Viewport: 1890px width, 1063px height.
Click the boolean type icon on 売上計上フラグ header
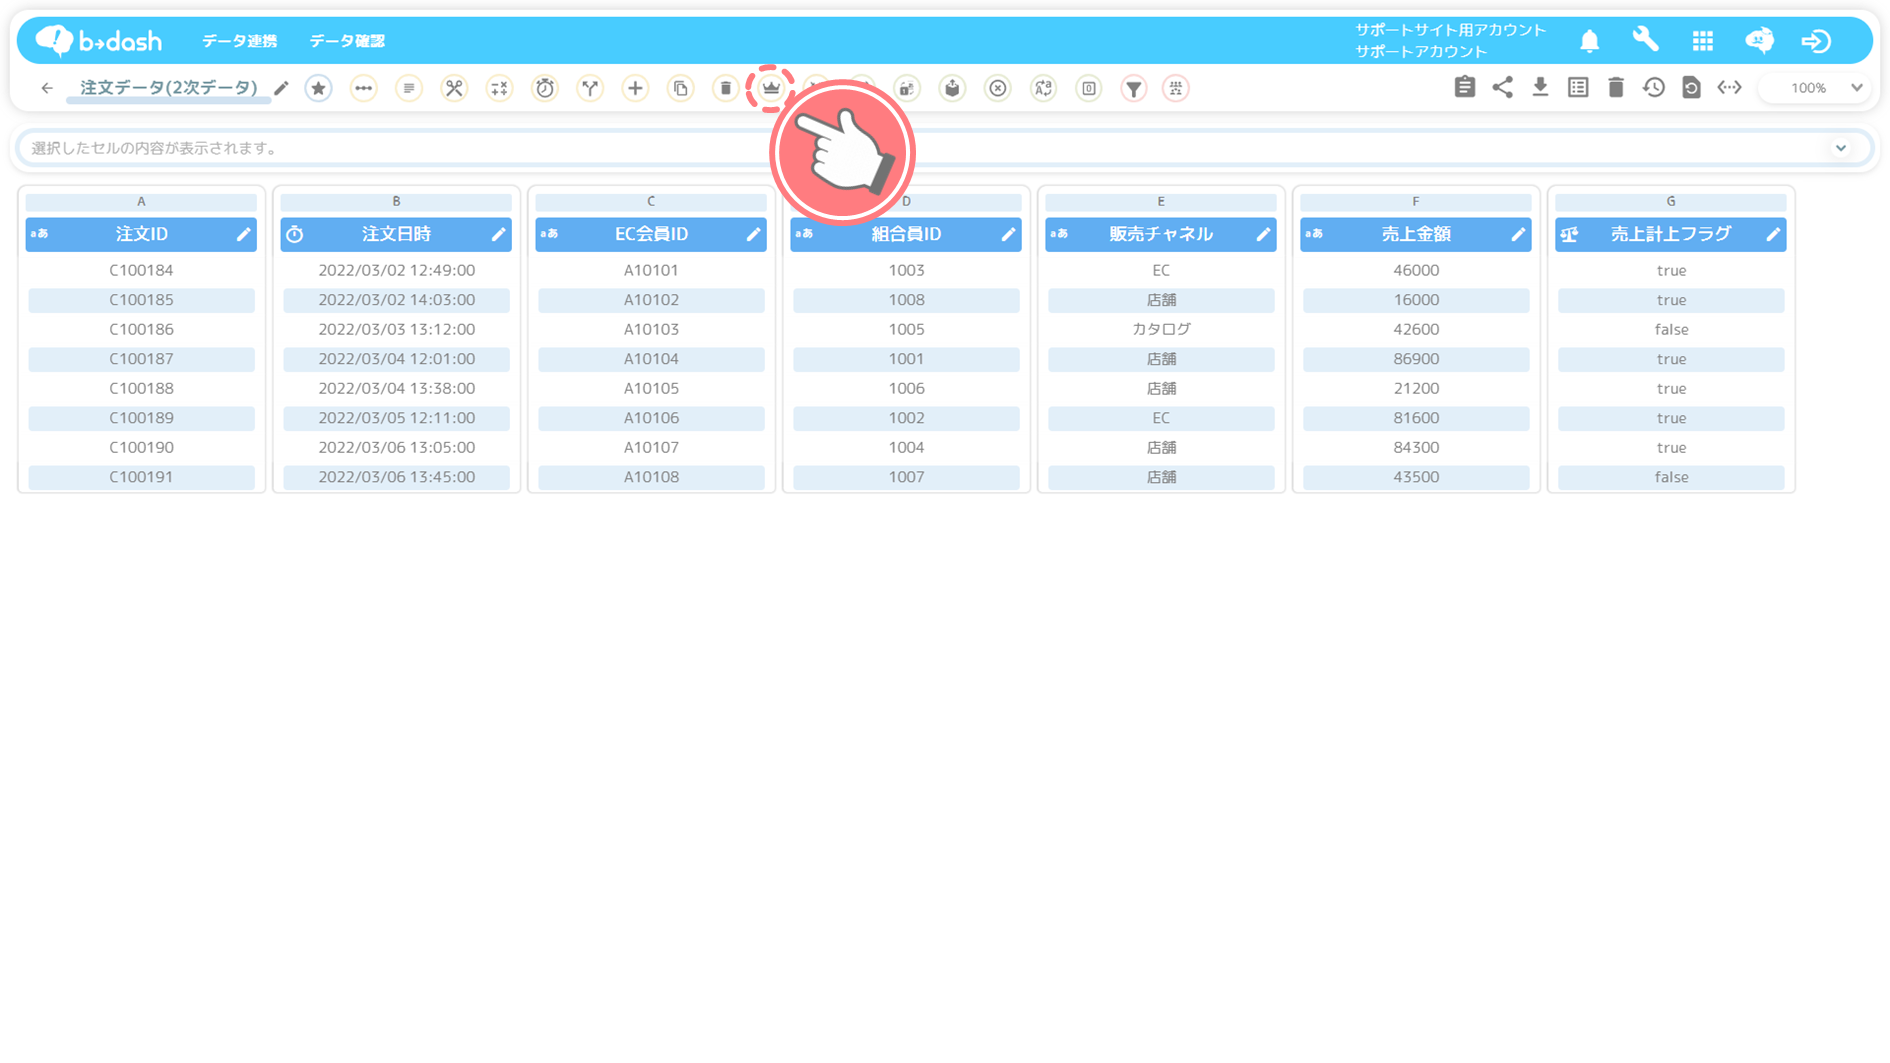pyautogui.click(x=1570, y=234)
